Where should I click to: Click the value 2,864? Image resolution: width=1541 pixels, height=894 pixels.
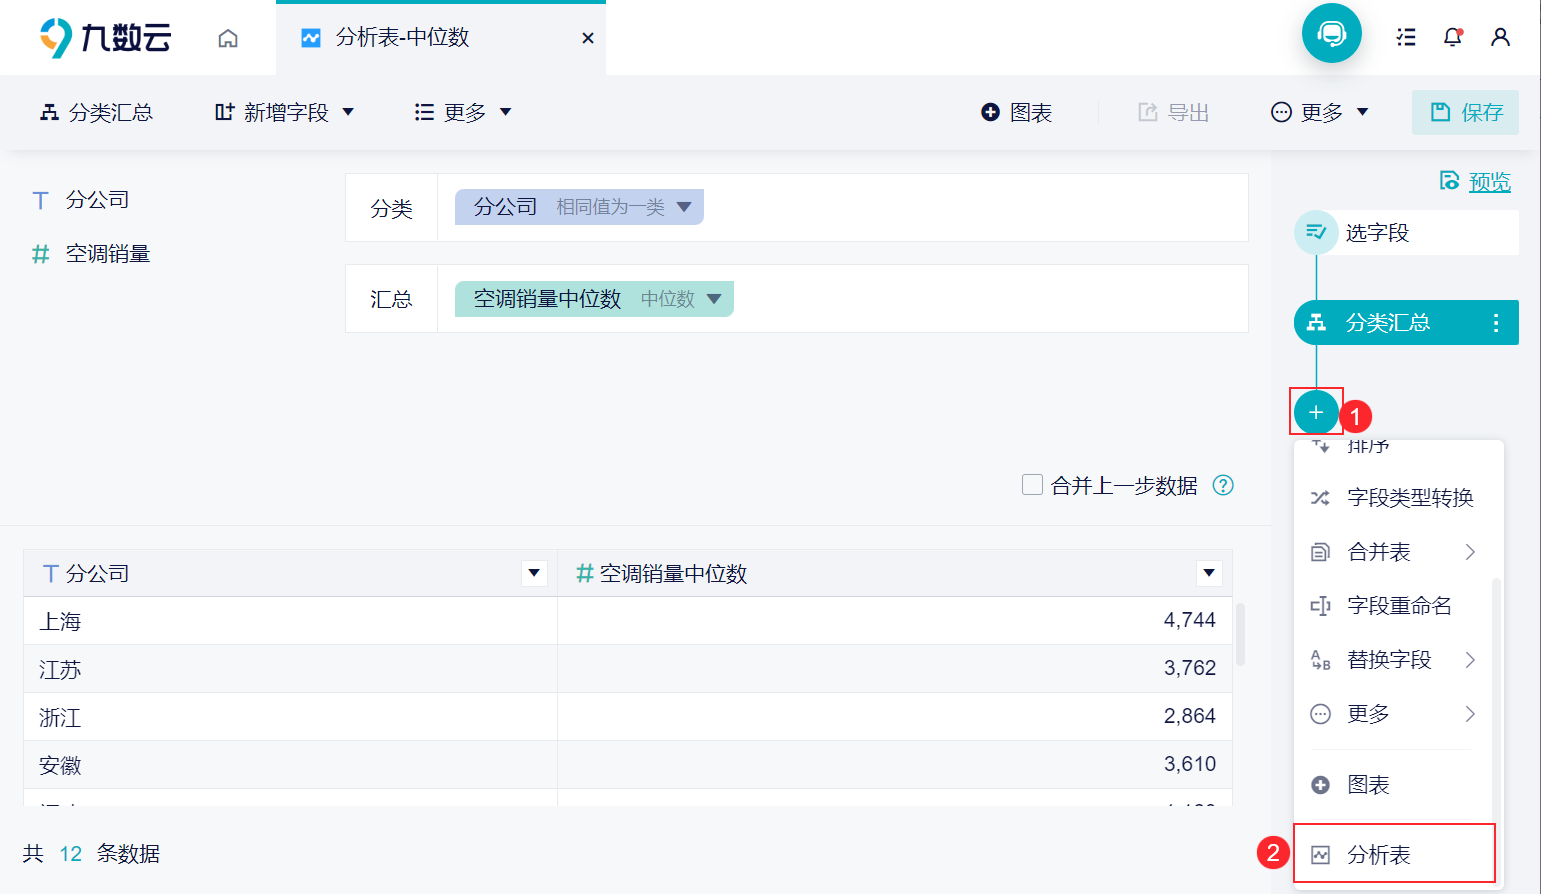pos(1190,716)
